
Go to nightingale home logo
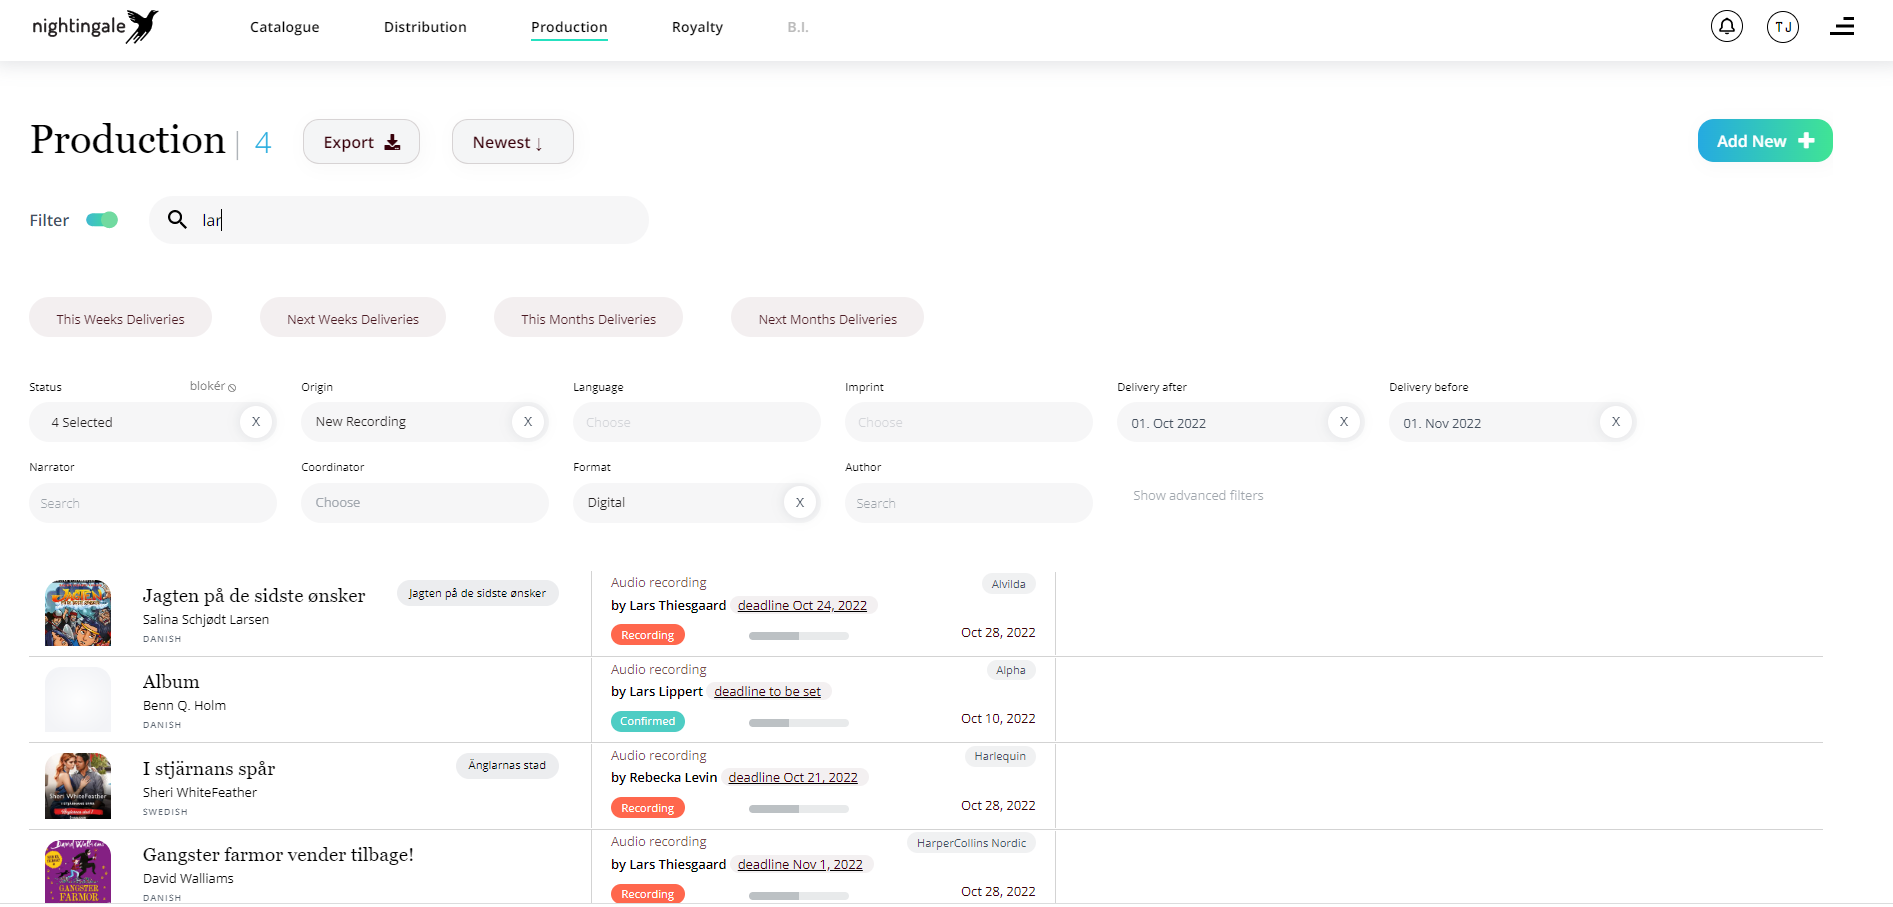(95, 26)
